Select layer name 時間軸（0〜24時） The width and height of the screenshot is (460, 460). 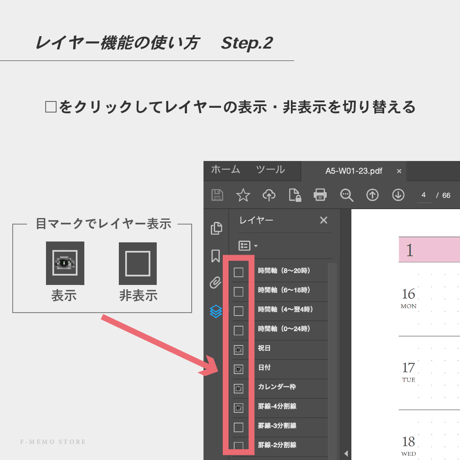[x=284, y=329]
